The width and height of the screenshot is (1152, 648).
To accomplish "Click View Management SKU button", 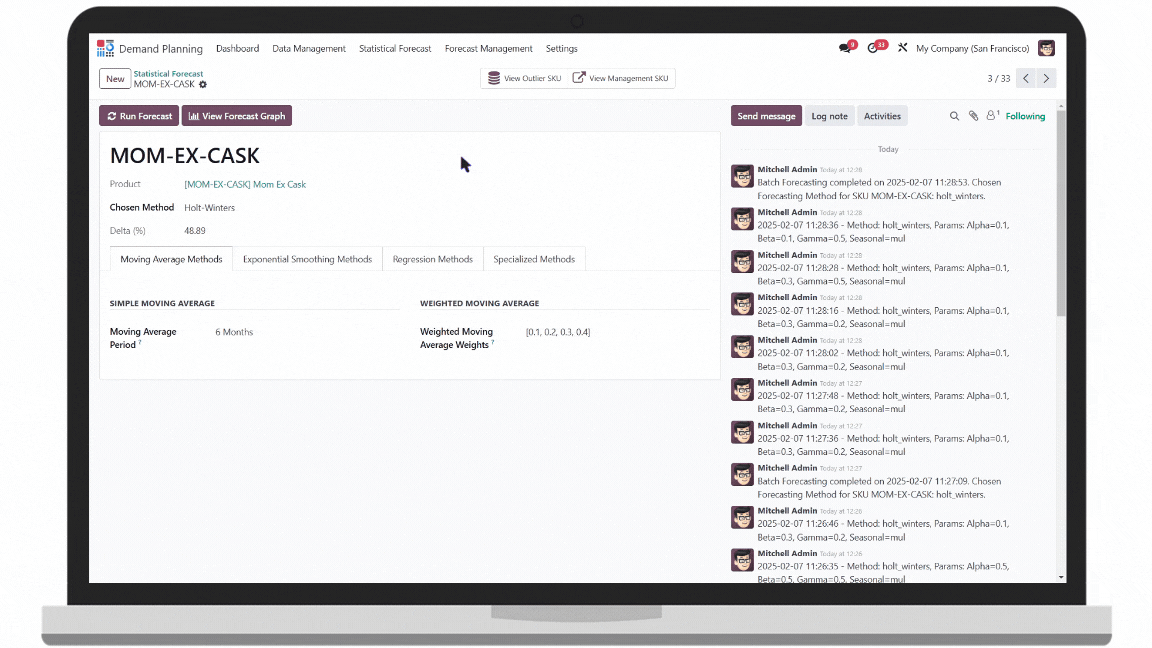I will pos(621,78).
